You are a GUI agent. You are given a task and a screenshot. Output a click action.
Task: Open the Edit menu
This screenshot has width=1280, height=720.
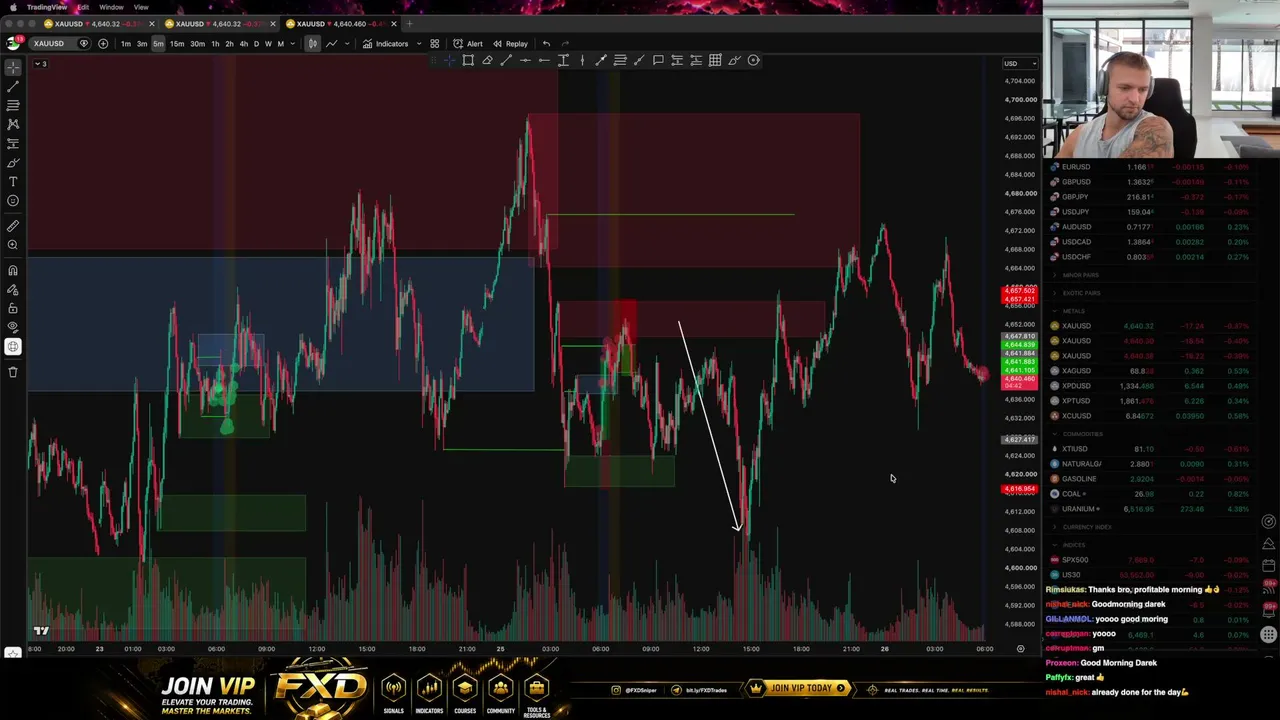pos(83,7)
